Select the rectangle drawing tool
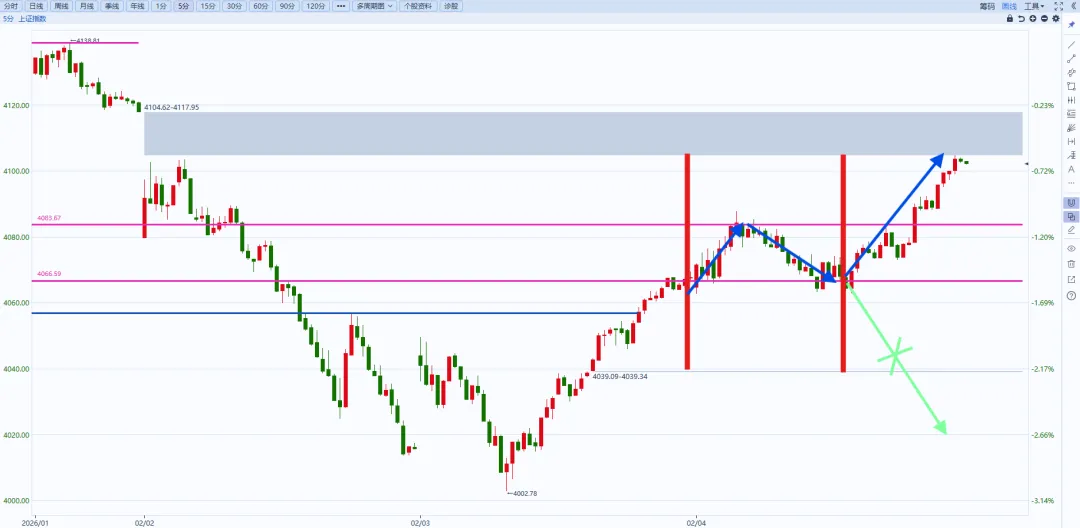The image size is (1080, 528). click(x=1071, y=86)
